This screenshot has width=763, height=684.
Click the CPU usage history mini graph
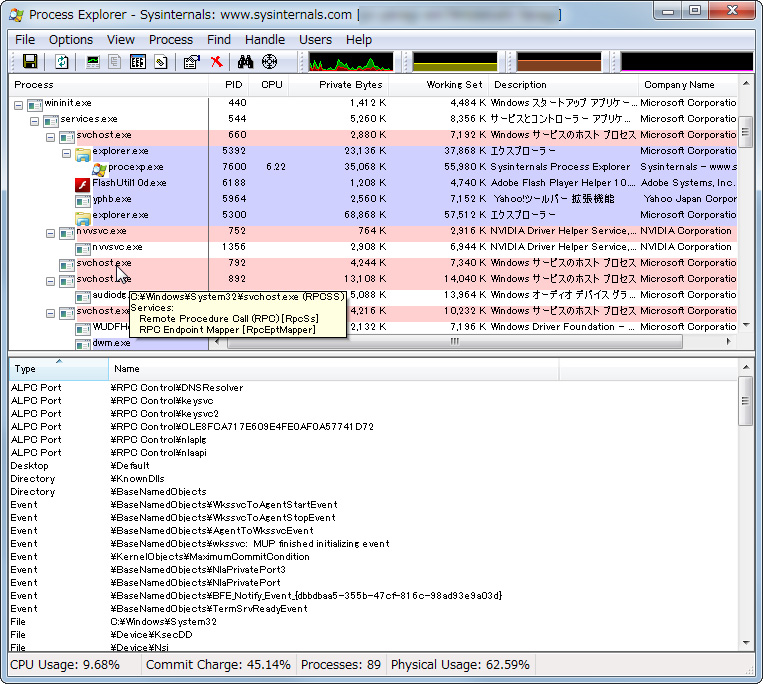click(351, 62)
